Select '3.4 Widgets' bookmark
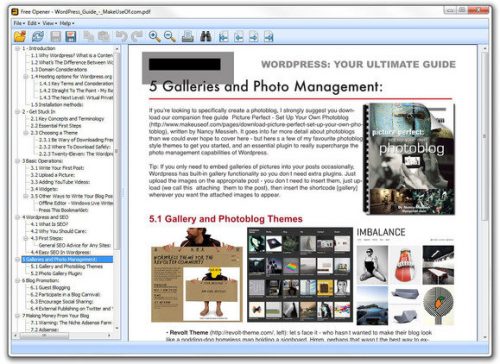Image resolution: width=500 pixels, height=364 pixels. [x=44, y=189]
